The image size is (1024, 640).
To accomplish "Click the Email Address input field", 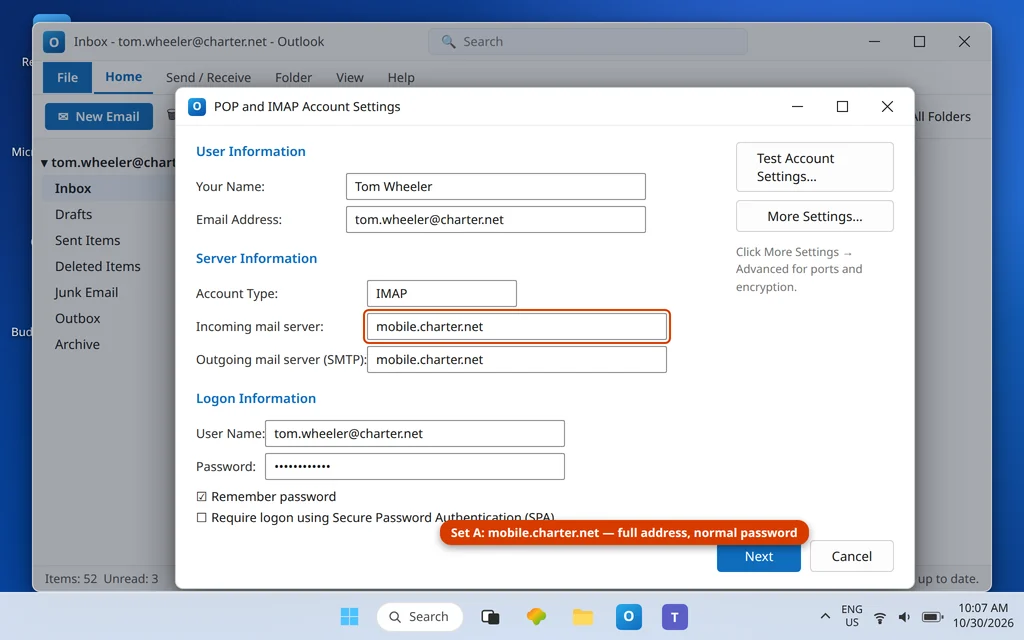I will pyautogui.click(x=496, y=219).
